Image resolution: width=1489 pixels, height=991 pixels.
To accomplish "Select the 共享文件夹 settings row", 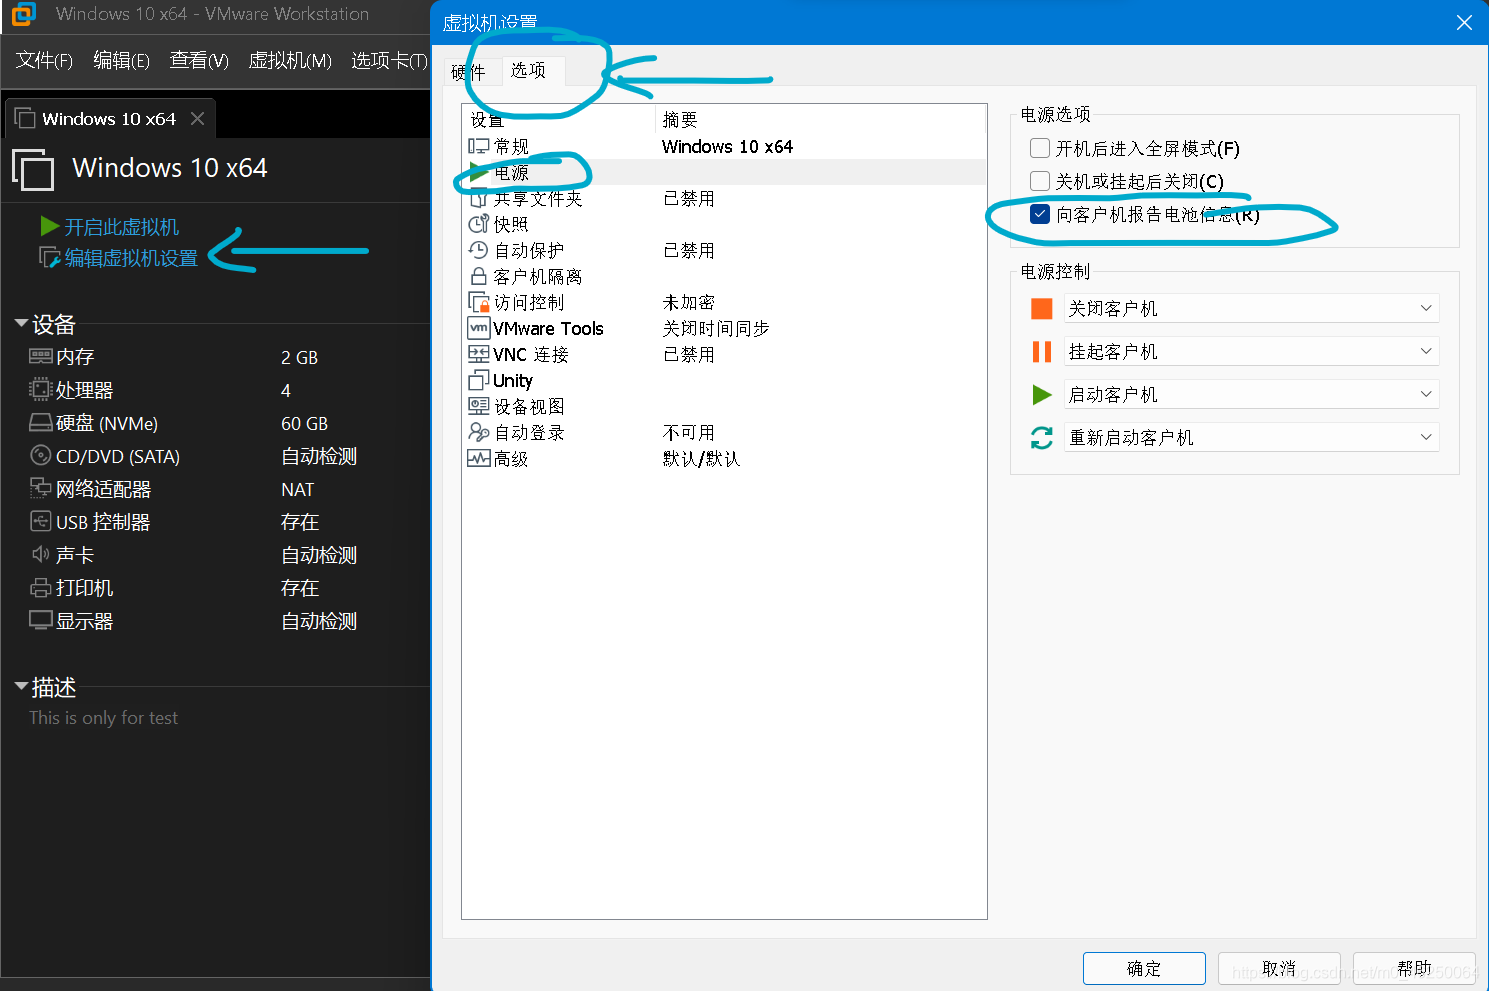I will click(x=724, y=198).
